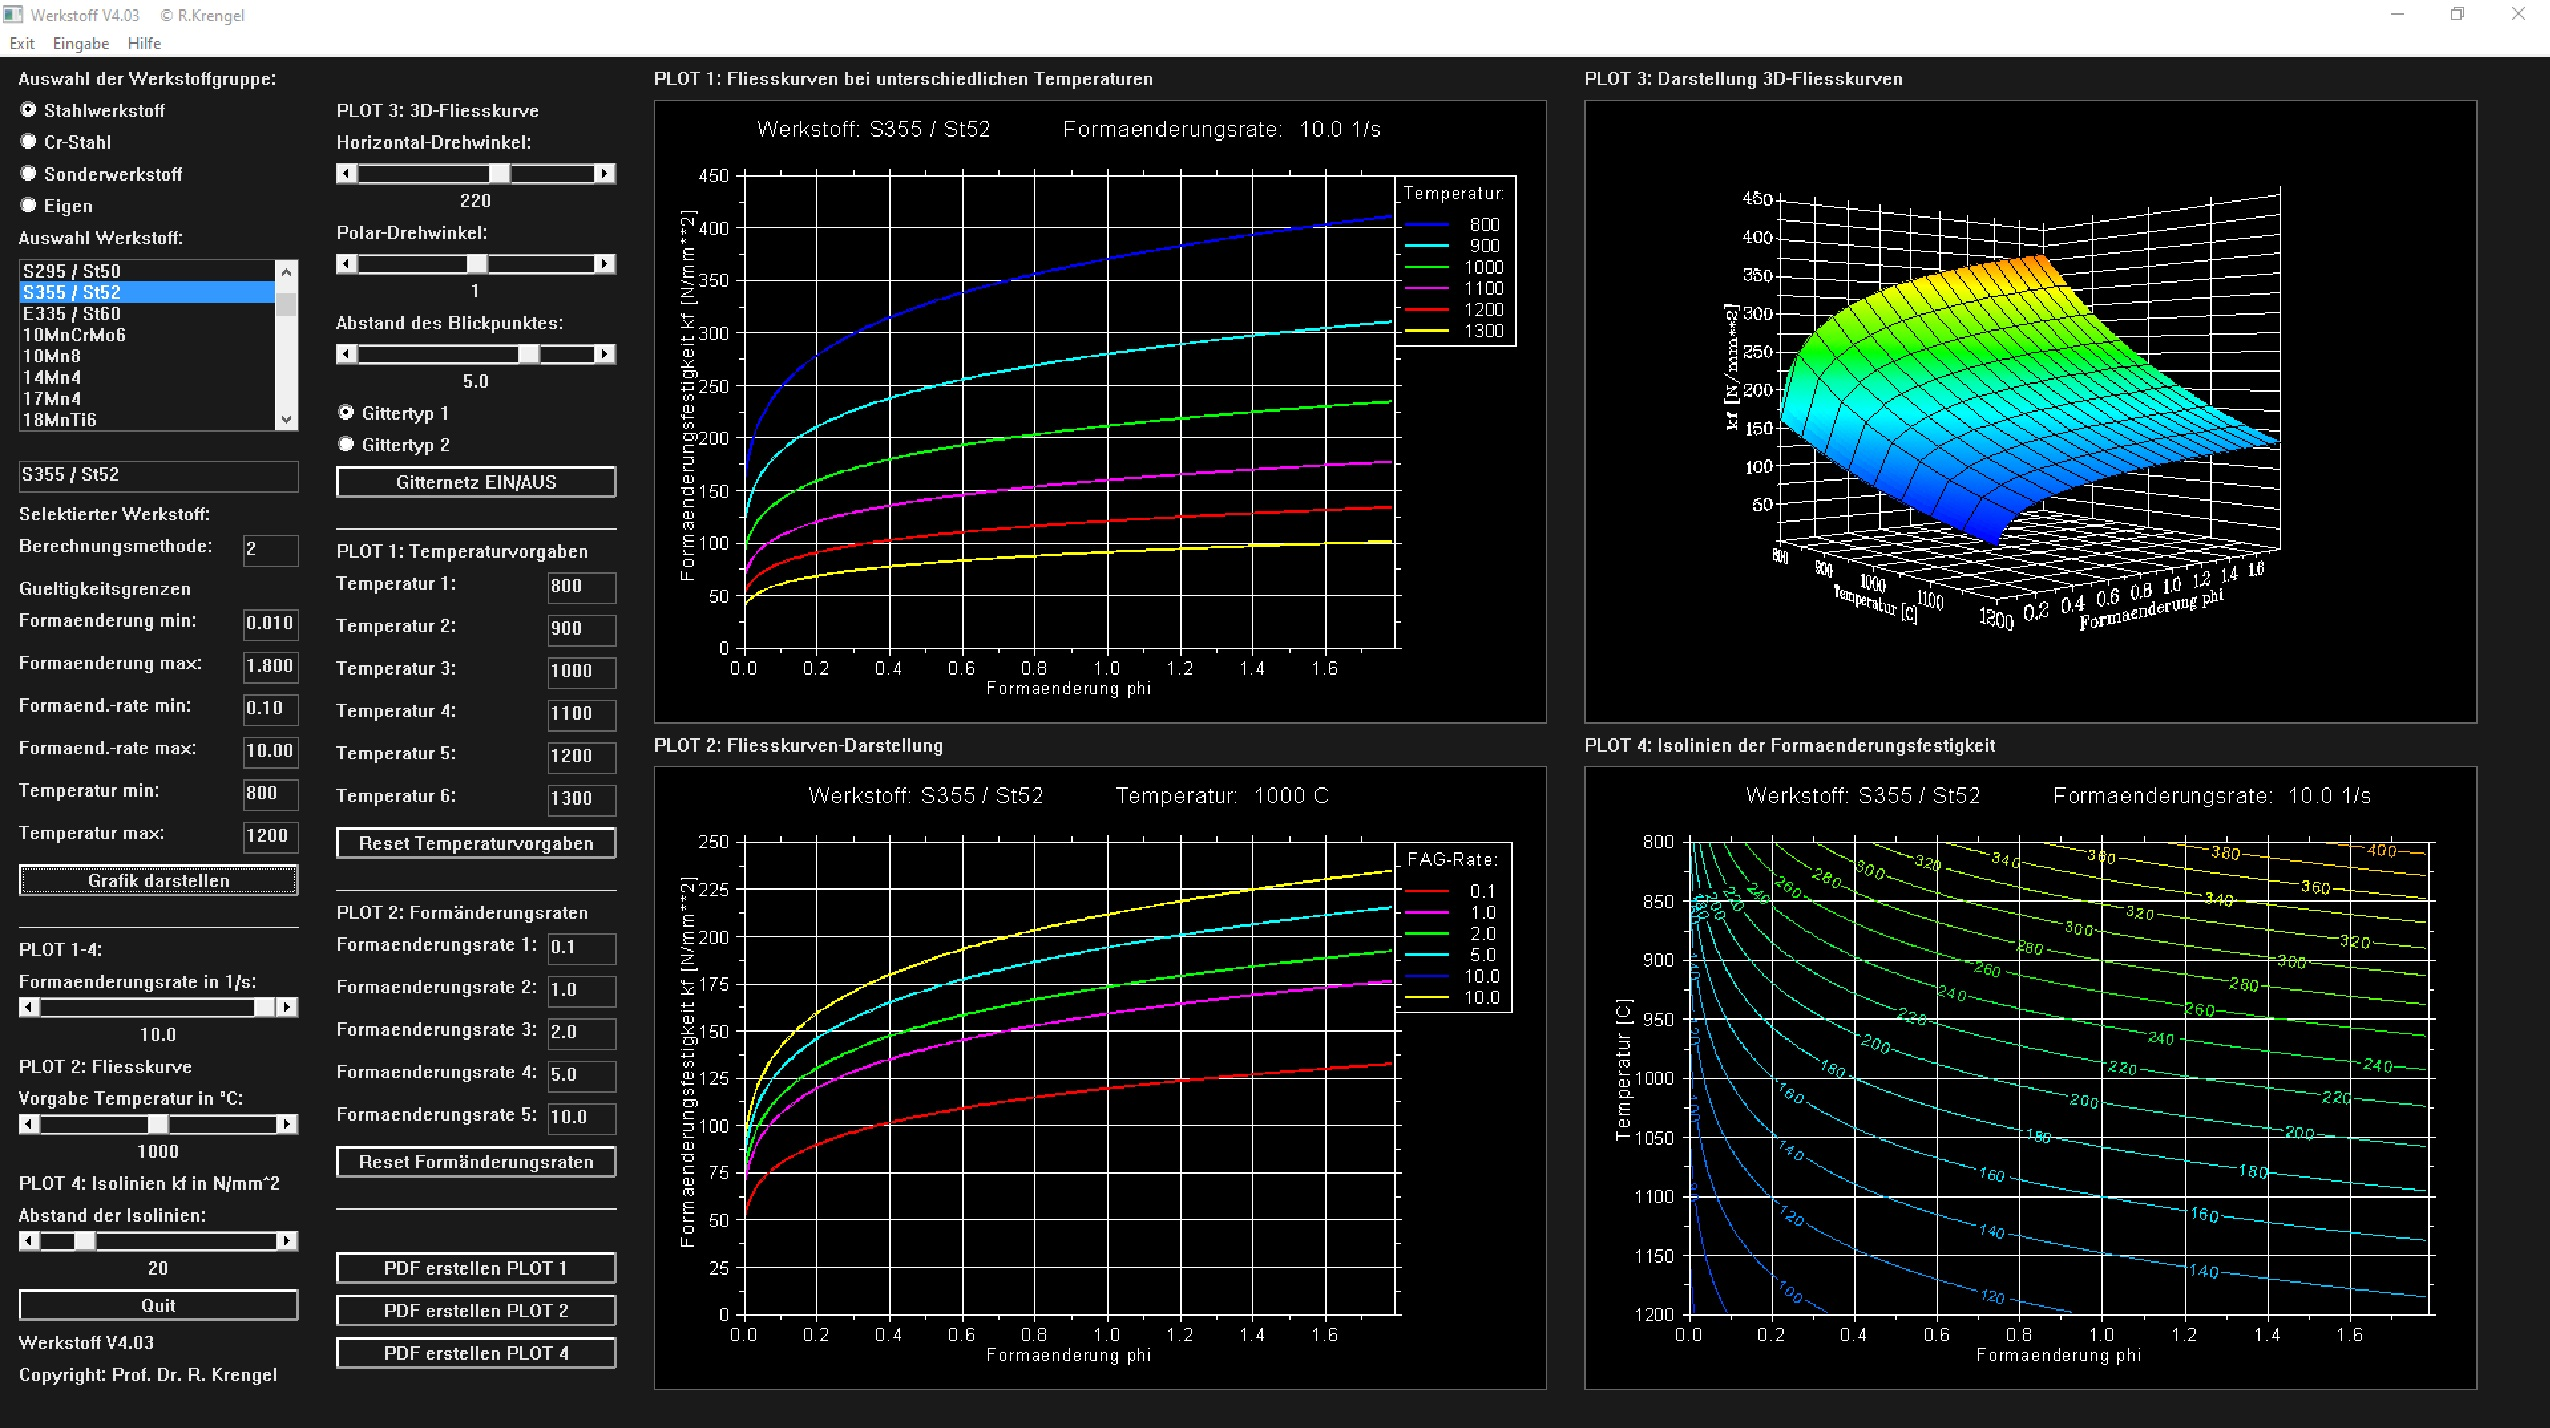2550x1428 pixels.
Task: Select the Sonderwerkstoff material group
Action: [29, 174]
